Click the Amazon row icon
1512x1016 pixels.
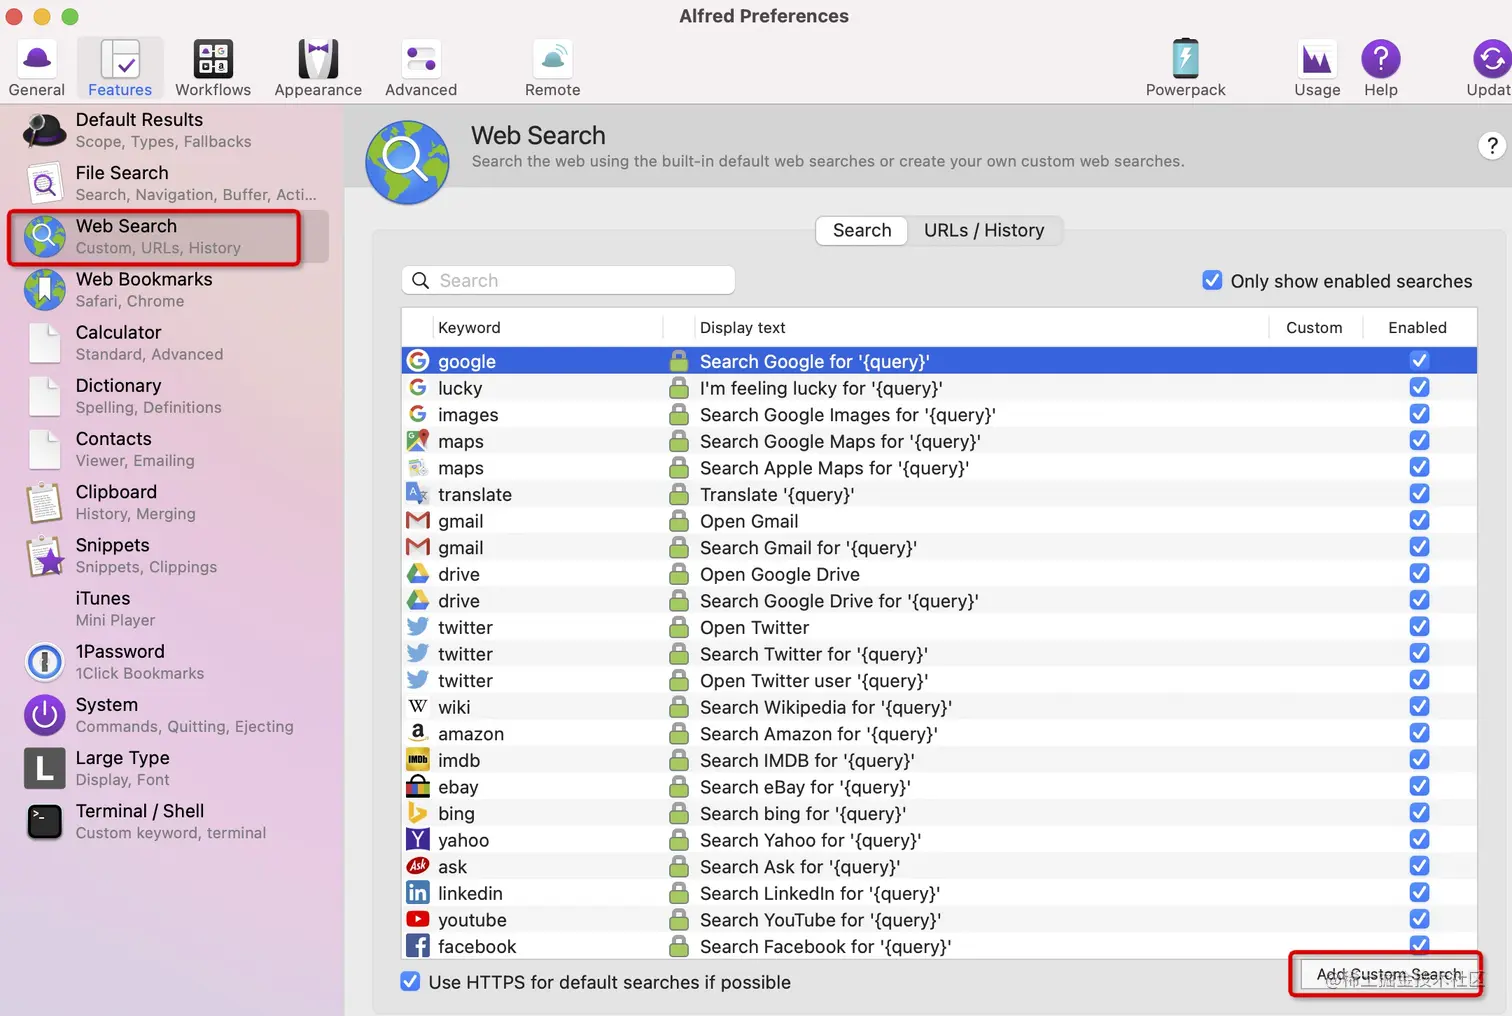(x=418, y=733)
